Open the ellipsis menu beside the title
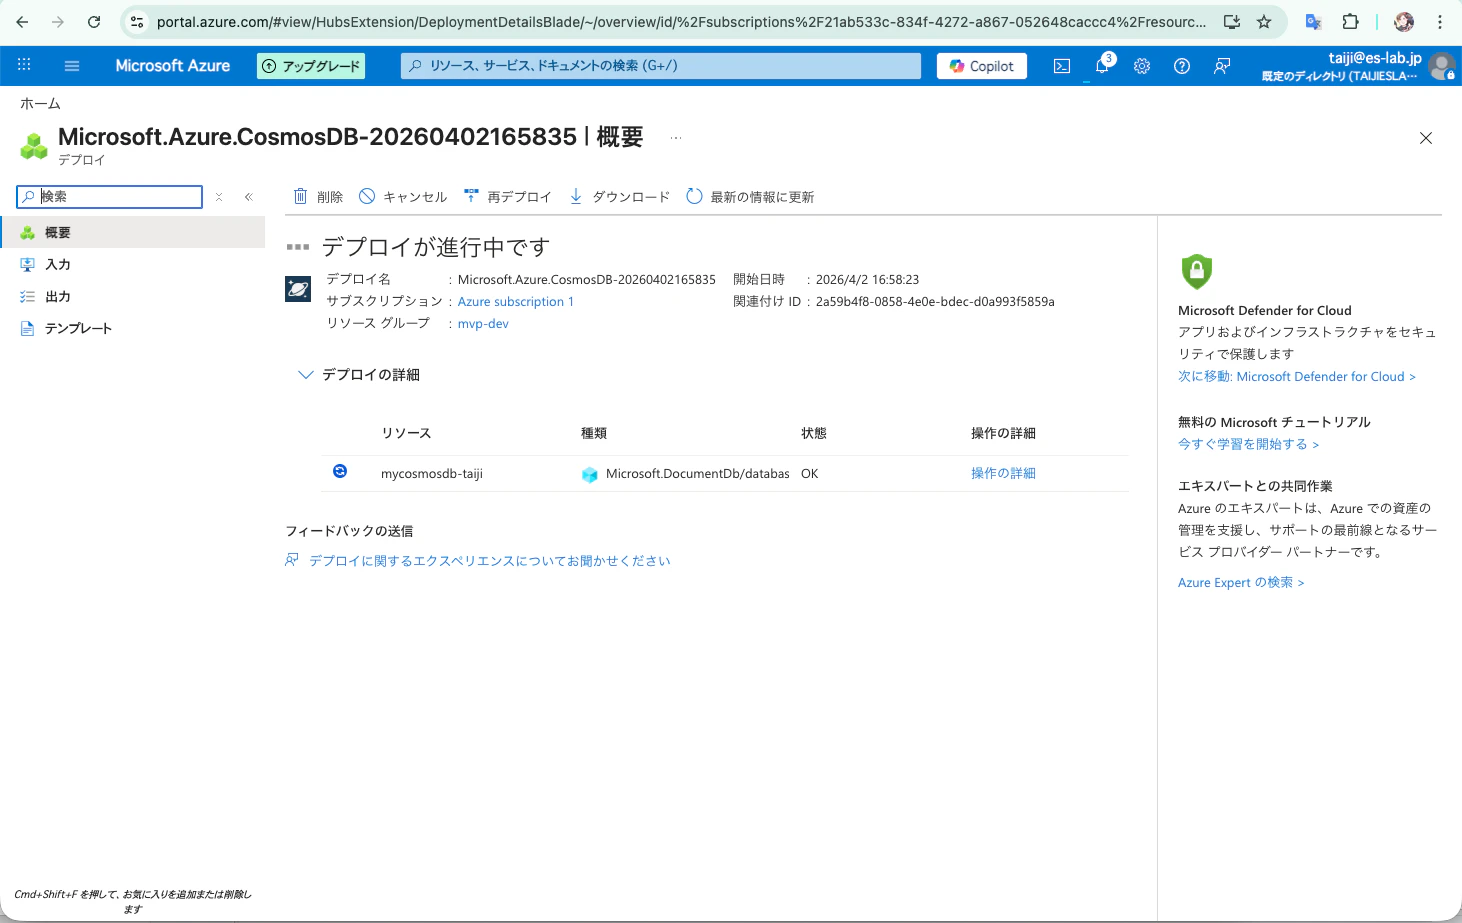This screenshot has height=923, width=1462. click(676, 138)
